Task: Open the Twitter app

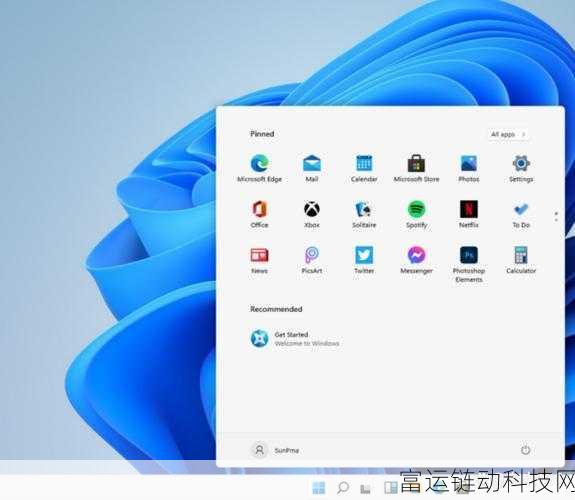Action: [364, 260]
